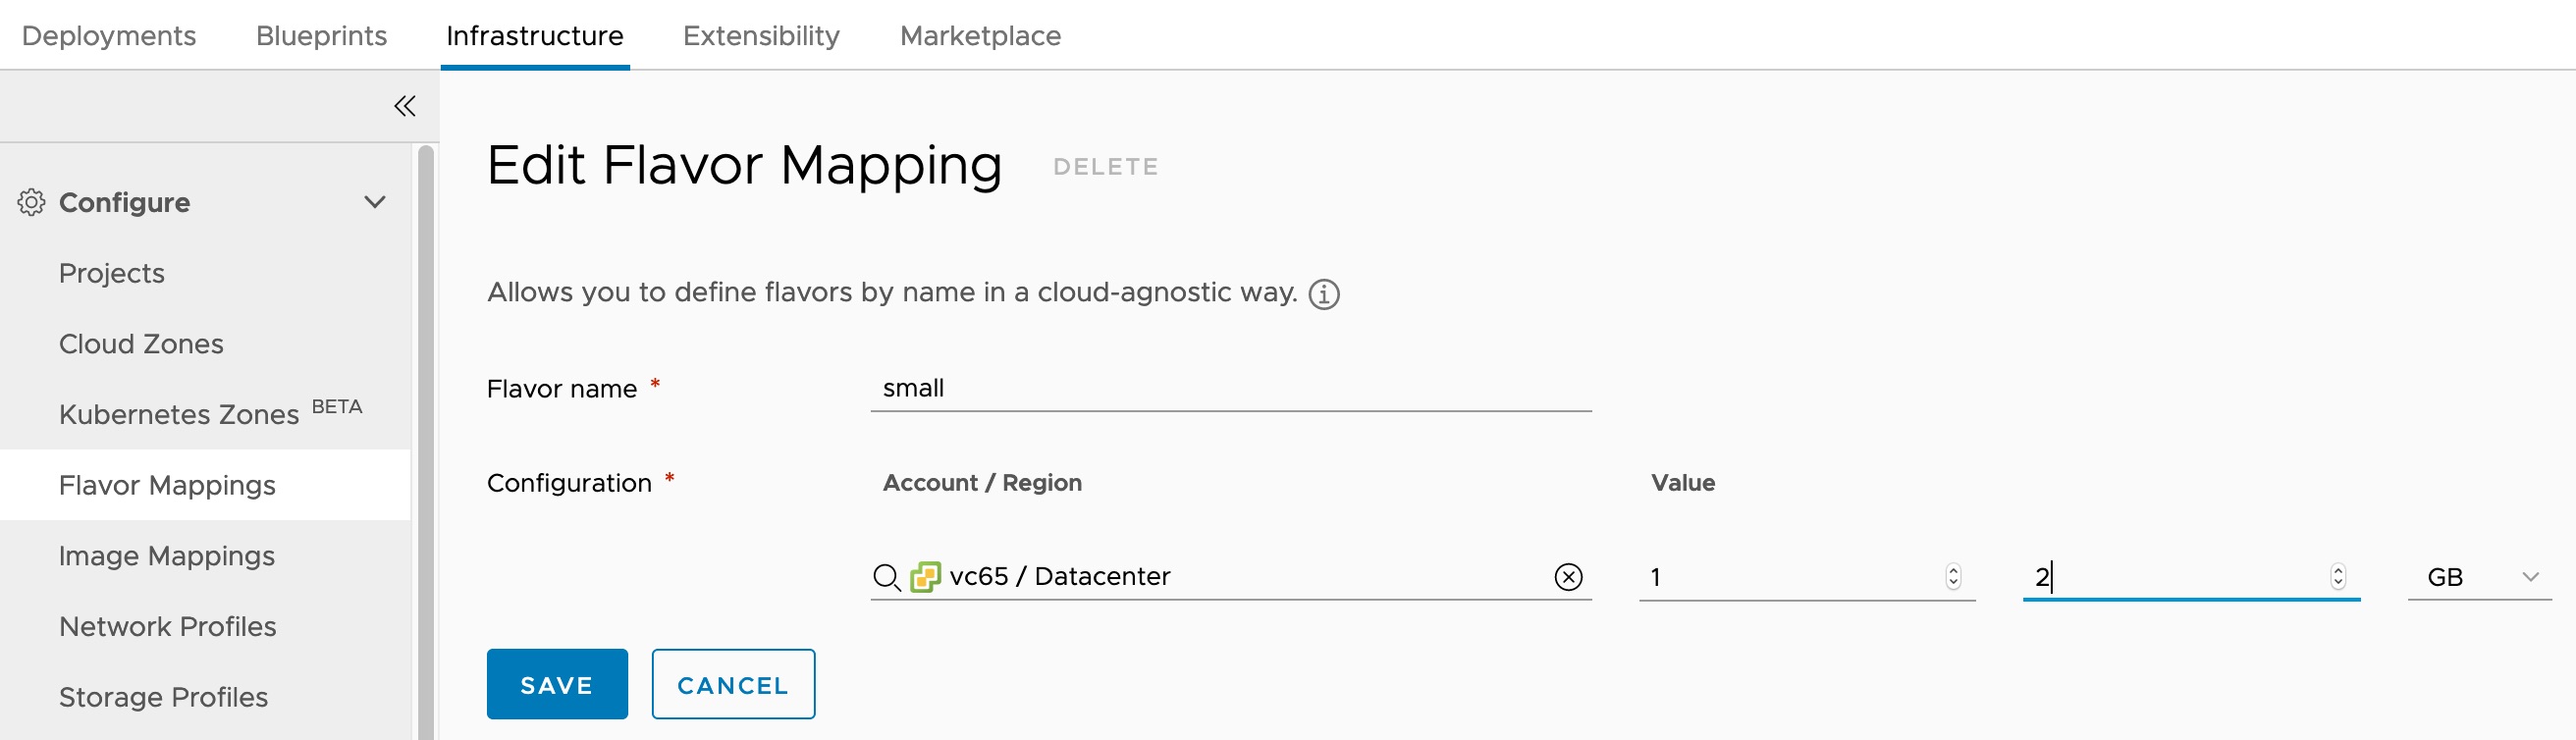The width and height of the screenshot is (2576, 740).
Task: Click the Configure gear icon
Action: pyautogui.click(x=32, y=202)
